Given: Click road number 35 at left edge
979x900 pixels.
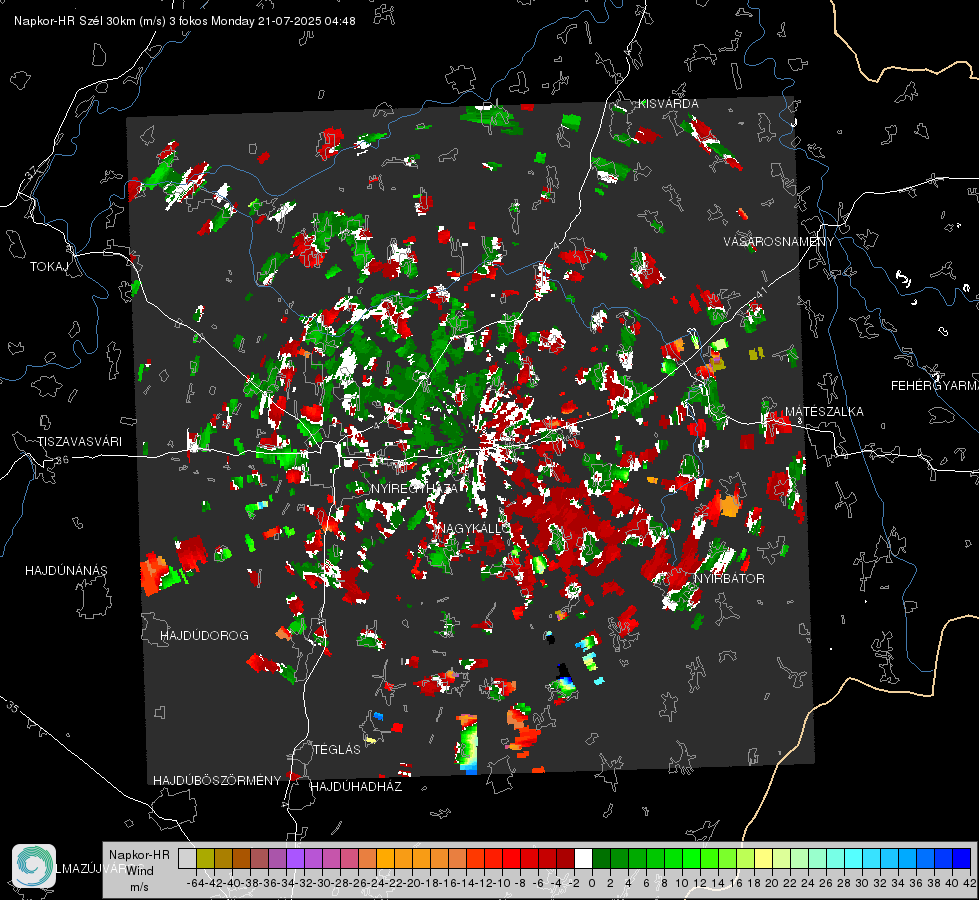Looking at the screenshot, I should coord(12,707).
